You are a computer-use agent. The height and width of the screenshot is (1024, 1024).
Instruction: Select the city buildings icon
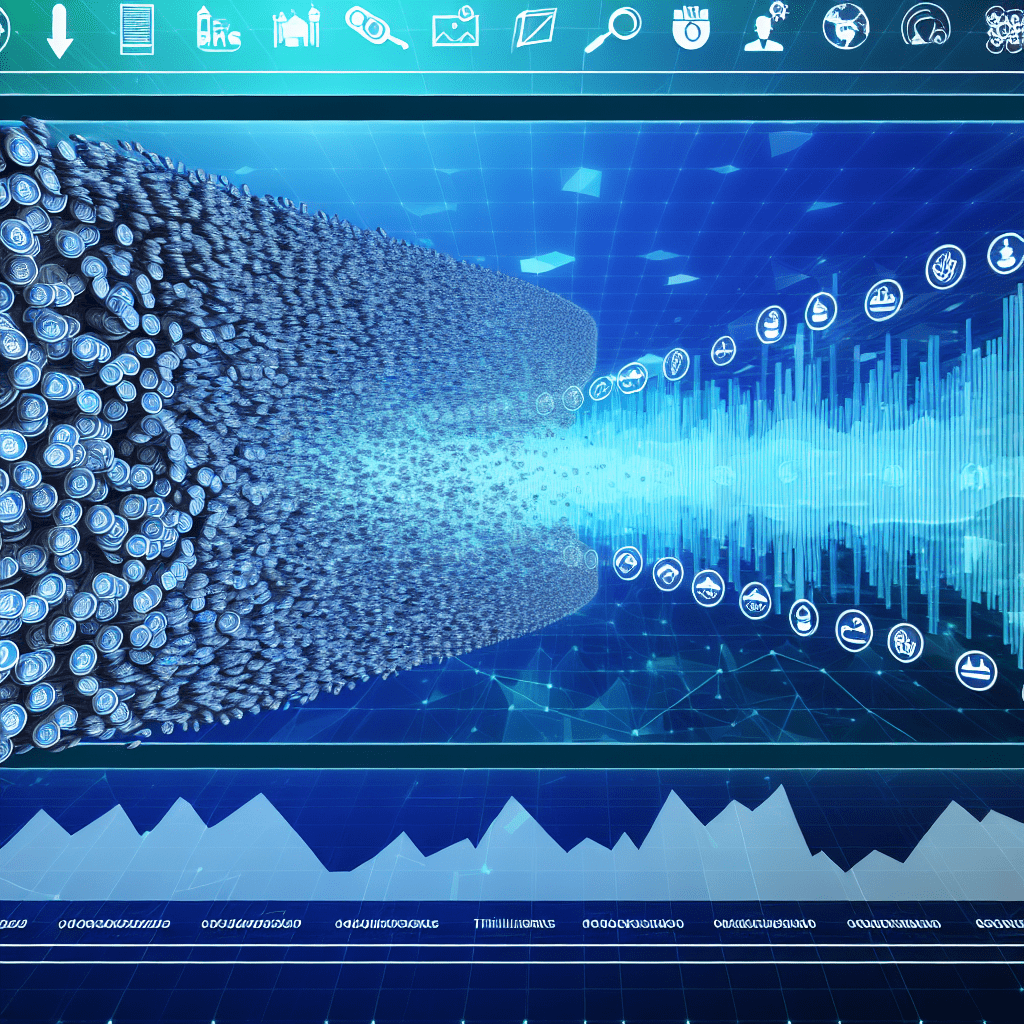coord(218,29)
